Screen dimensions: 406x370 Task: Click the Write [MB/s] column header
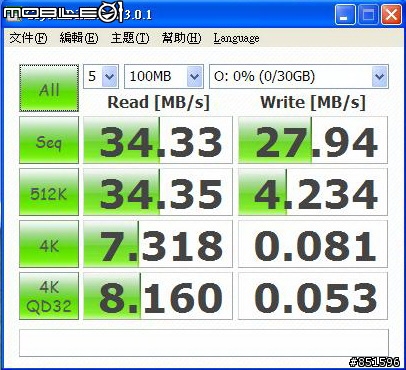tap(313, 103)
